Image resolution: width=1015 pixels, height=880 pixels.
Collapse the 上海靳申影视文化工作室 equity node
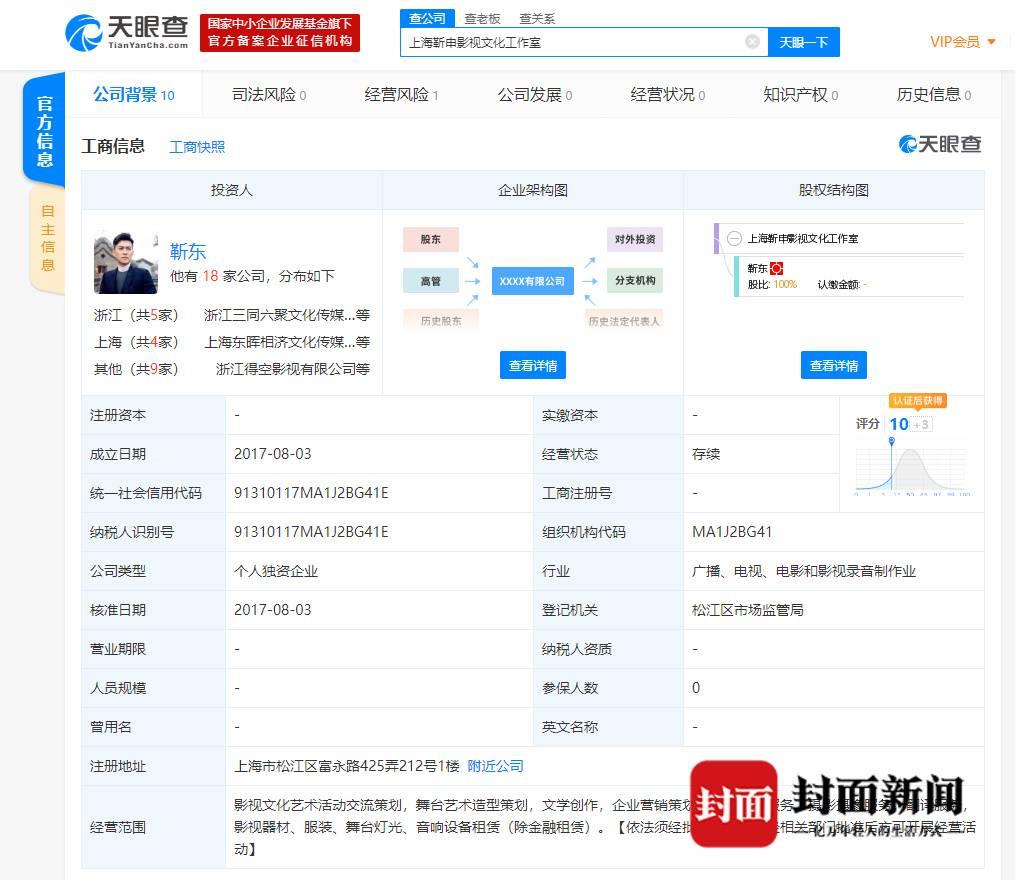tap(734, 239)
